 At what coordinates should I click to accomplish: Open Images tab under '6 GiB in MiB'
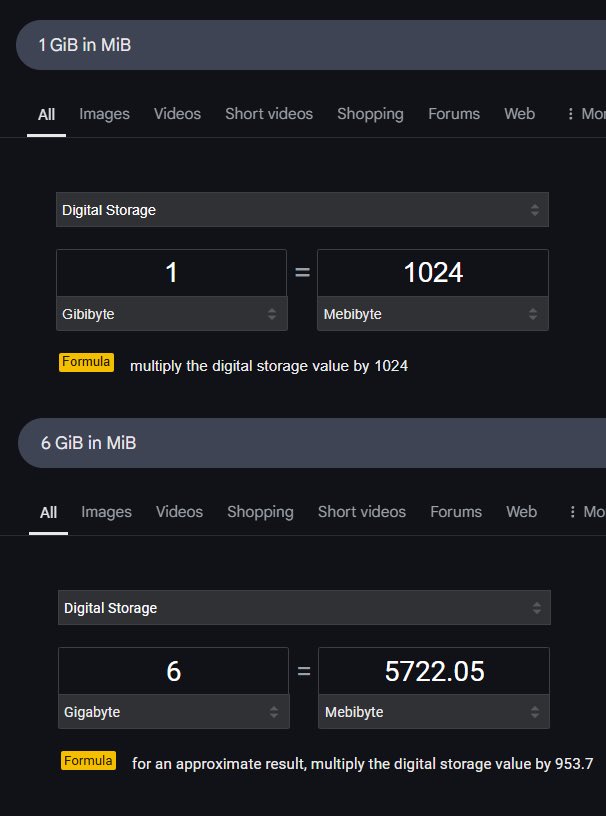pos(106,512)
